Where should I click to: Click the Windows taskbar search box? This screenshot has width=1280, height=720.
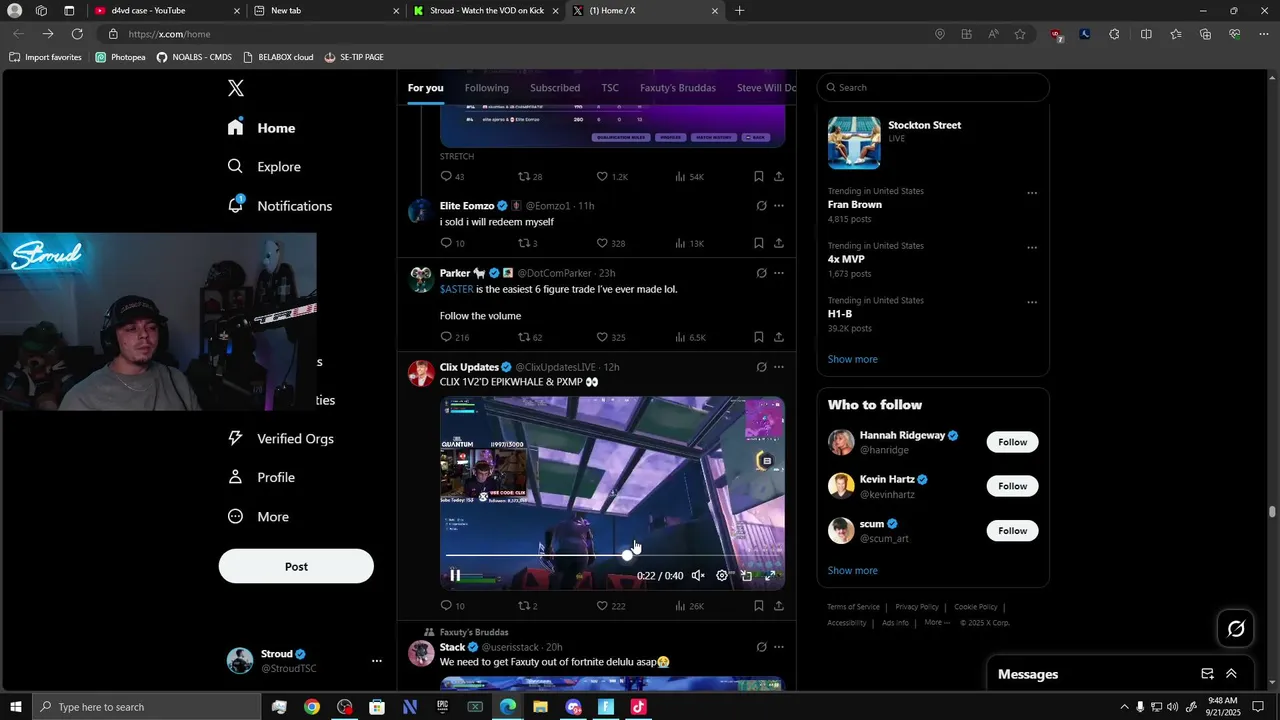click(147, 707)
